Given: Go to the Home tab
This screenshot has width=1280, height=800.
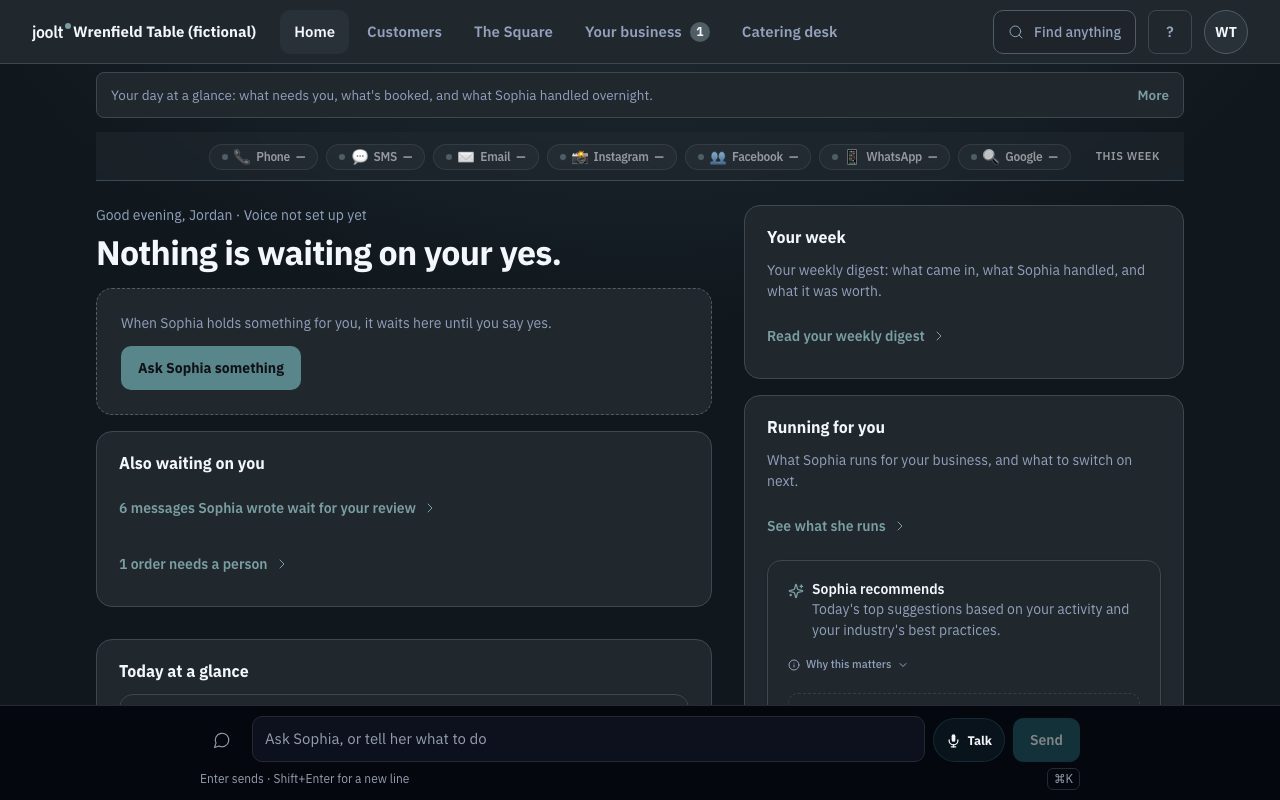Looking at the screenshot, I should click(314, 32).
